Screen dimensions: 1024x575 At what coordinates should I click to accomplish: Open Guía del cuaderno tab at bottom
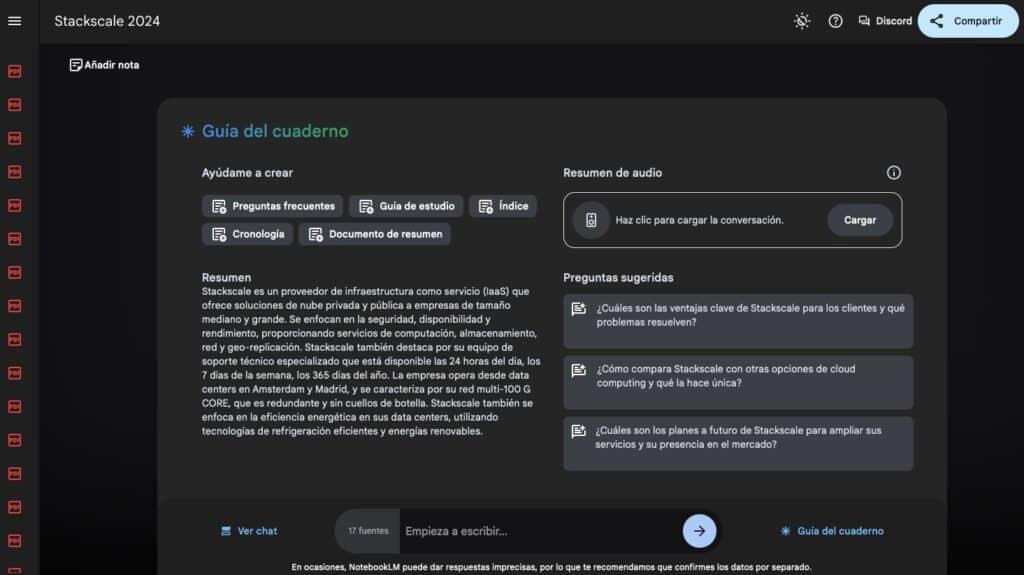[832, 531]
